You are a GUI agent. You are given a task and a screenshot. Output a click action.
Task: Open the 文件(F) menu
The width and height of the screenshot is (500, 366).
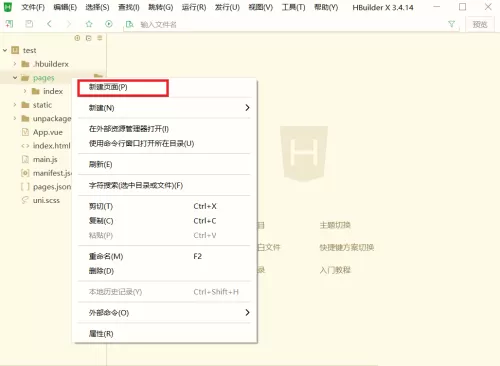click(33, 7)
